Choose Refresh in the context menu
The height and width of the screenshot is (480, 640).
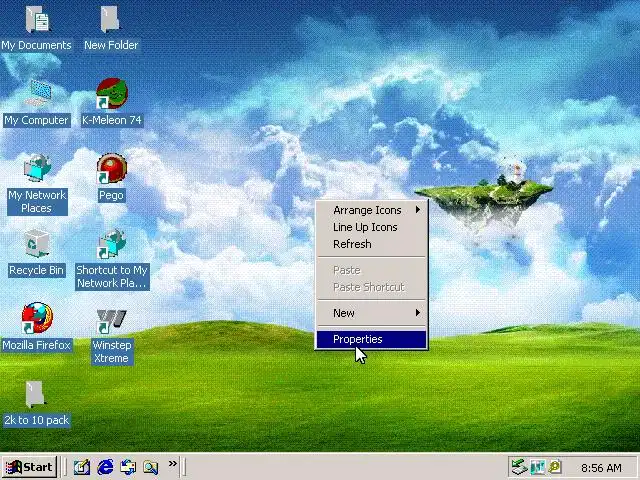click(371, 244)
